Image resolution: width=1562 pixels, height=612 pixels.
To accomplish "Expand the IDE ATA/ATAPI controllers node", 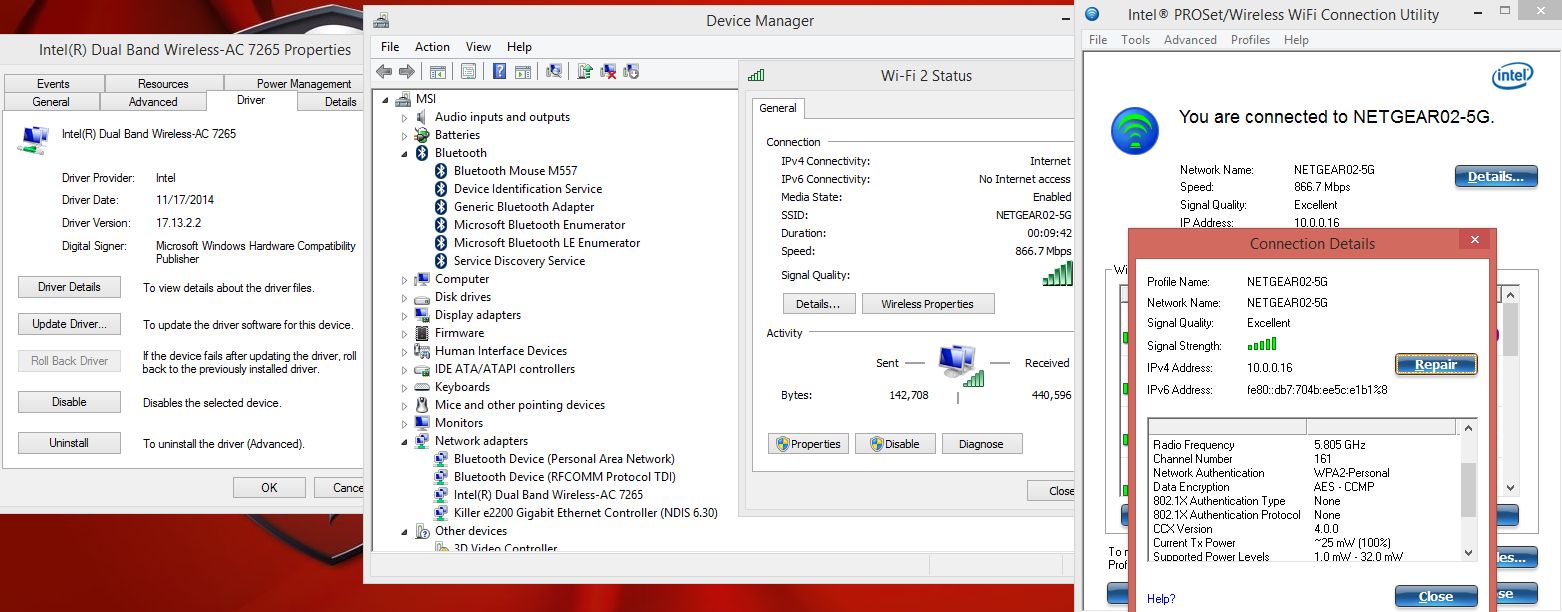I will (405, 370).
